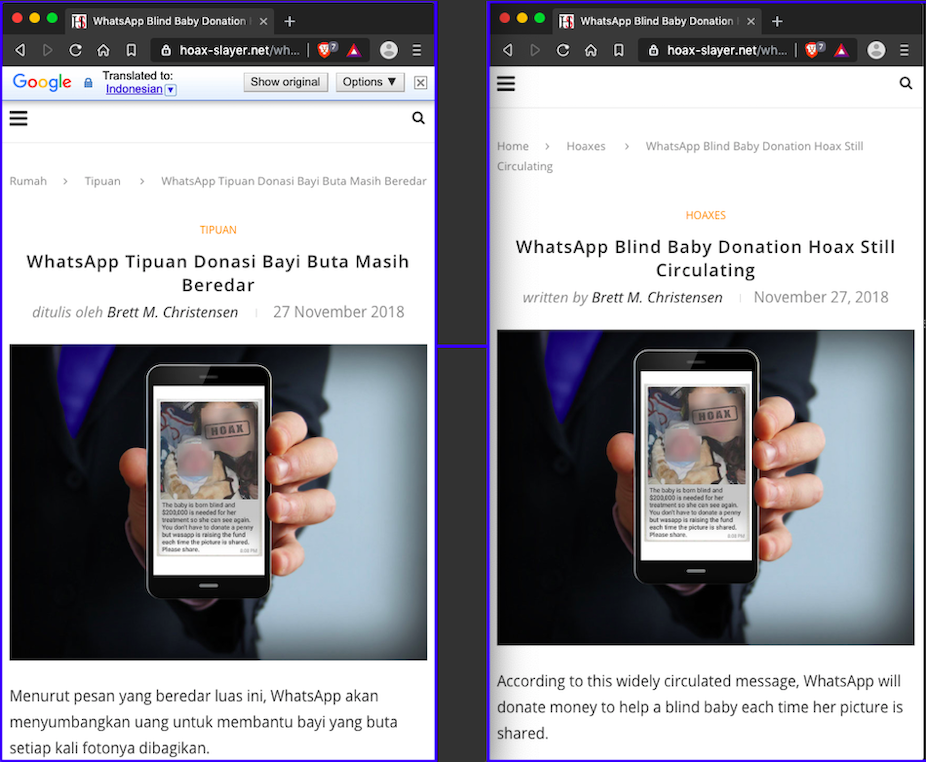926x762 pixels.
Task: Click the red close window button of right window
Action: coord(504,18)
